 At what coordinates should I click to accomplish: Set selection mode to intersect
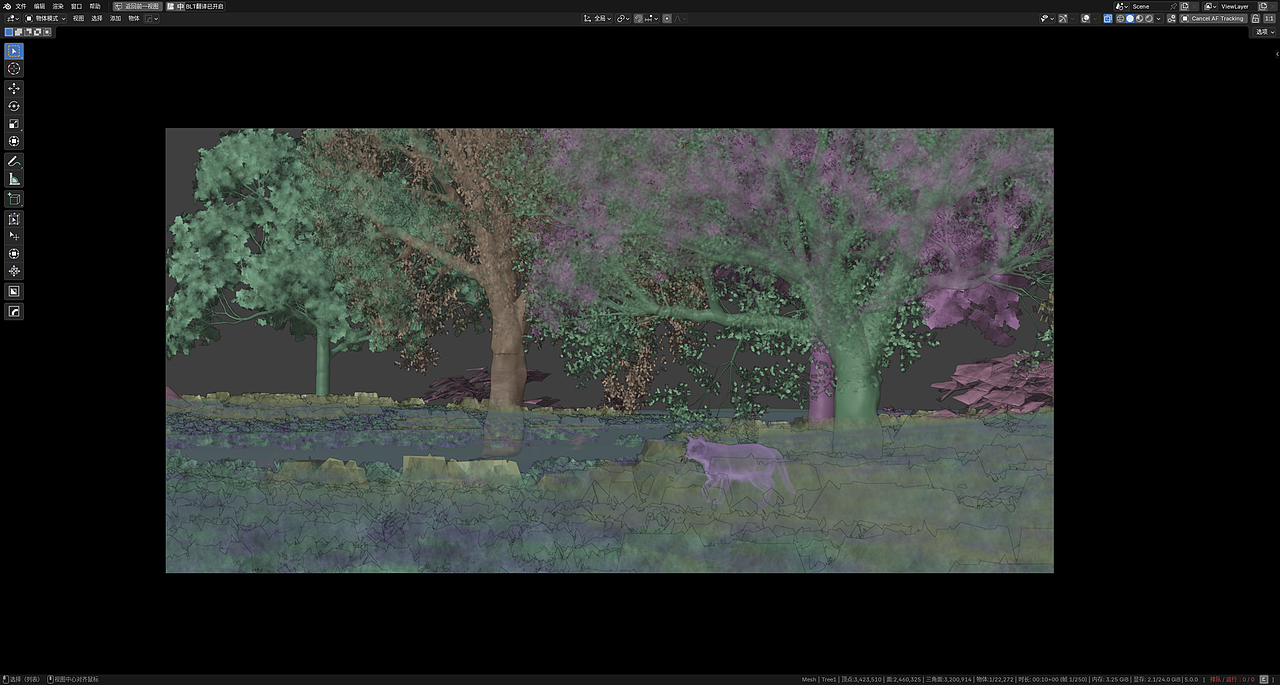(47, 32)
